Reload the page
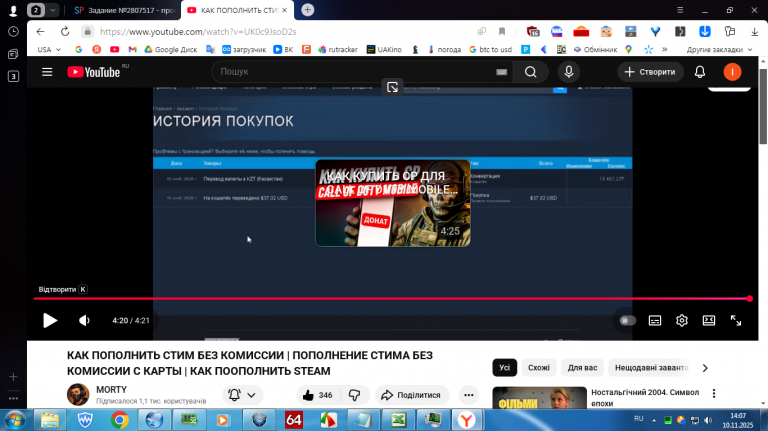768x431 pixels. (65, 31)
